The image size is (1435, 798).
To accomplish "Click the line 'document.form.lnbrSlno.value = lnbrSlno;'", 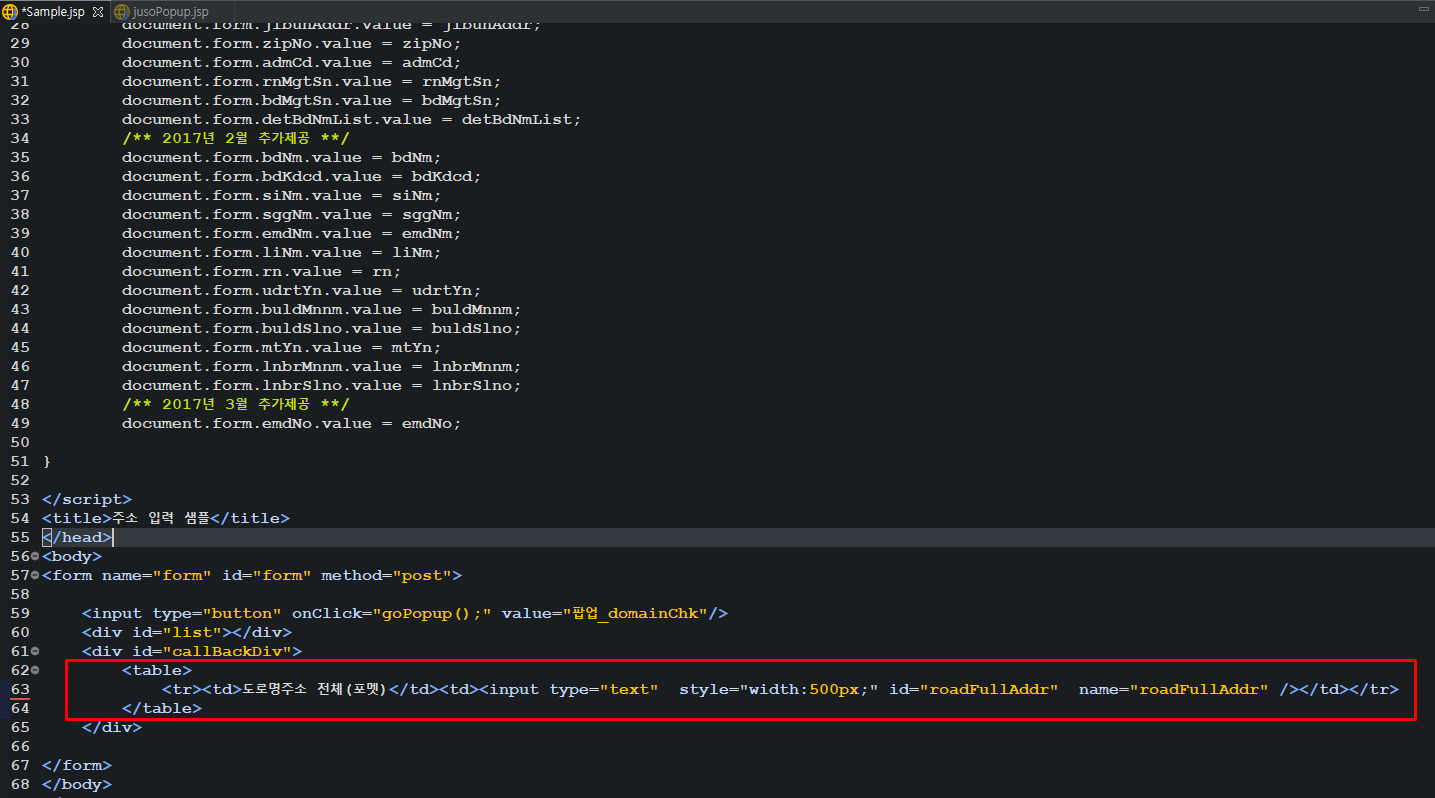I will [321, 385].
